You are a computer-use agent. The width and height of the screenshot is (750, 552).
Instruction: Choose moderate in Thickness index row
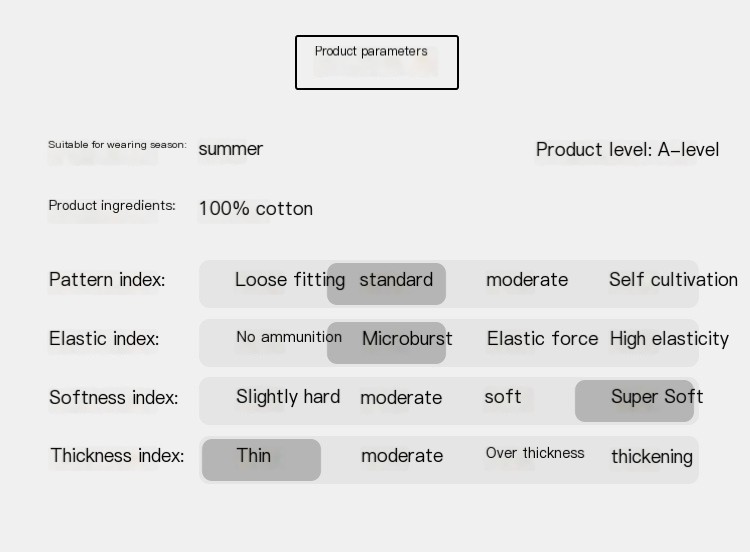point(401,456)
